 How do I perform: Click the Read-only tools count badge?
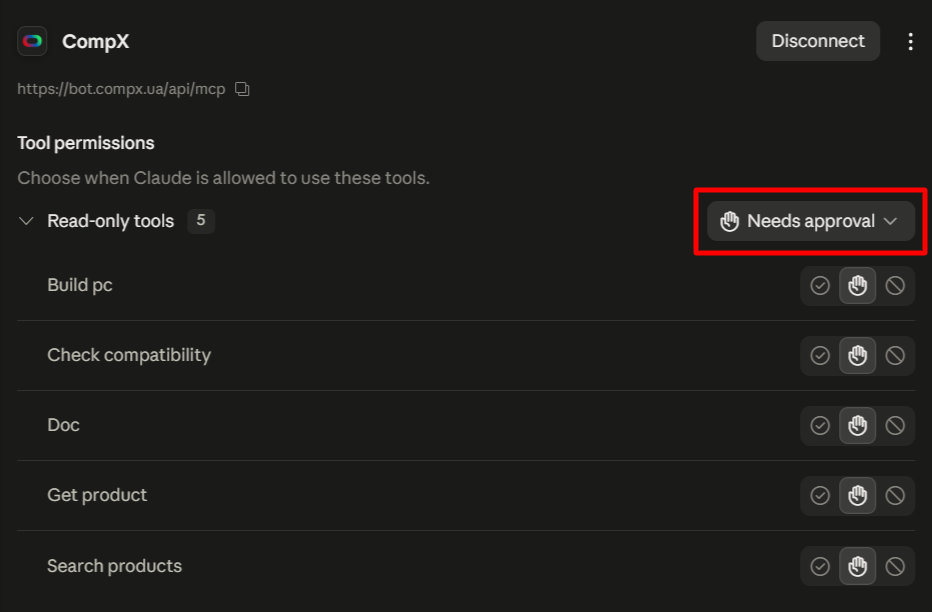pyautogui.click(x=201, y=221)
